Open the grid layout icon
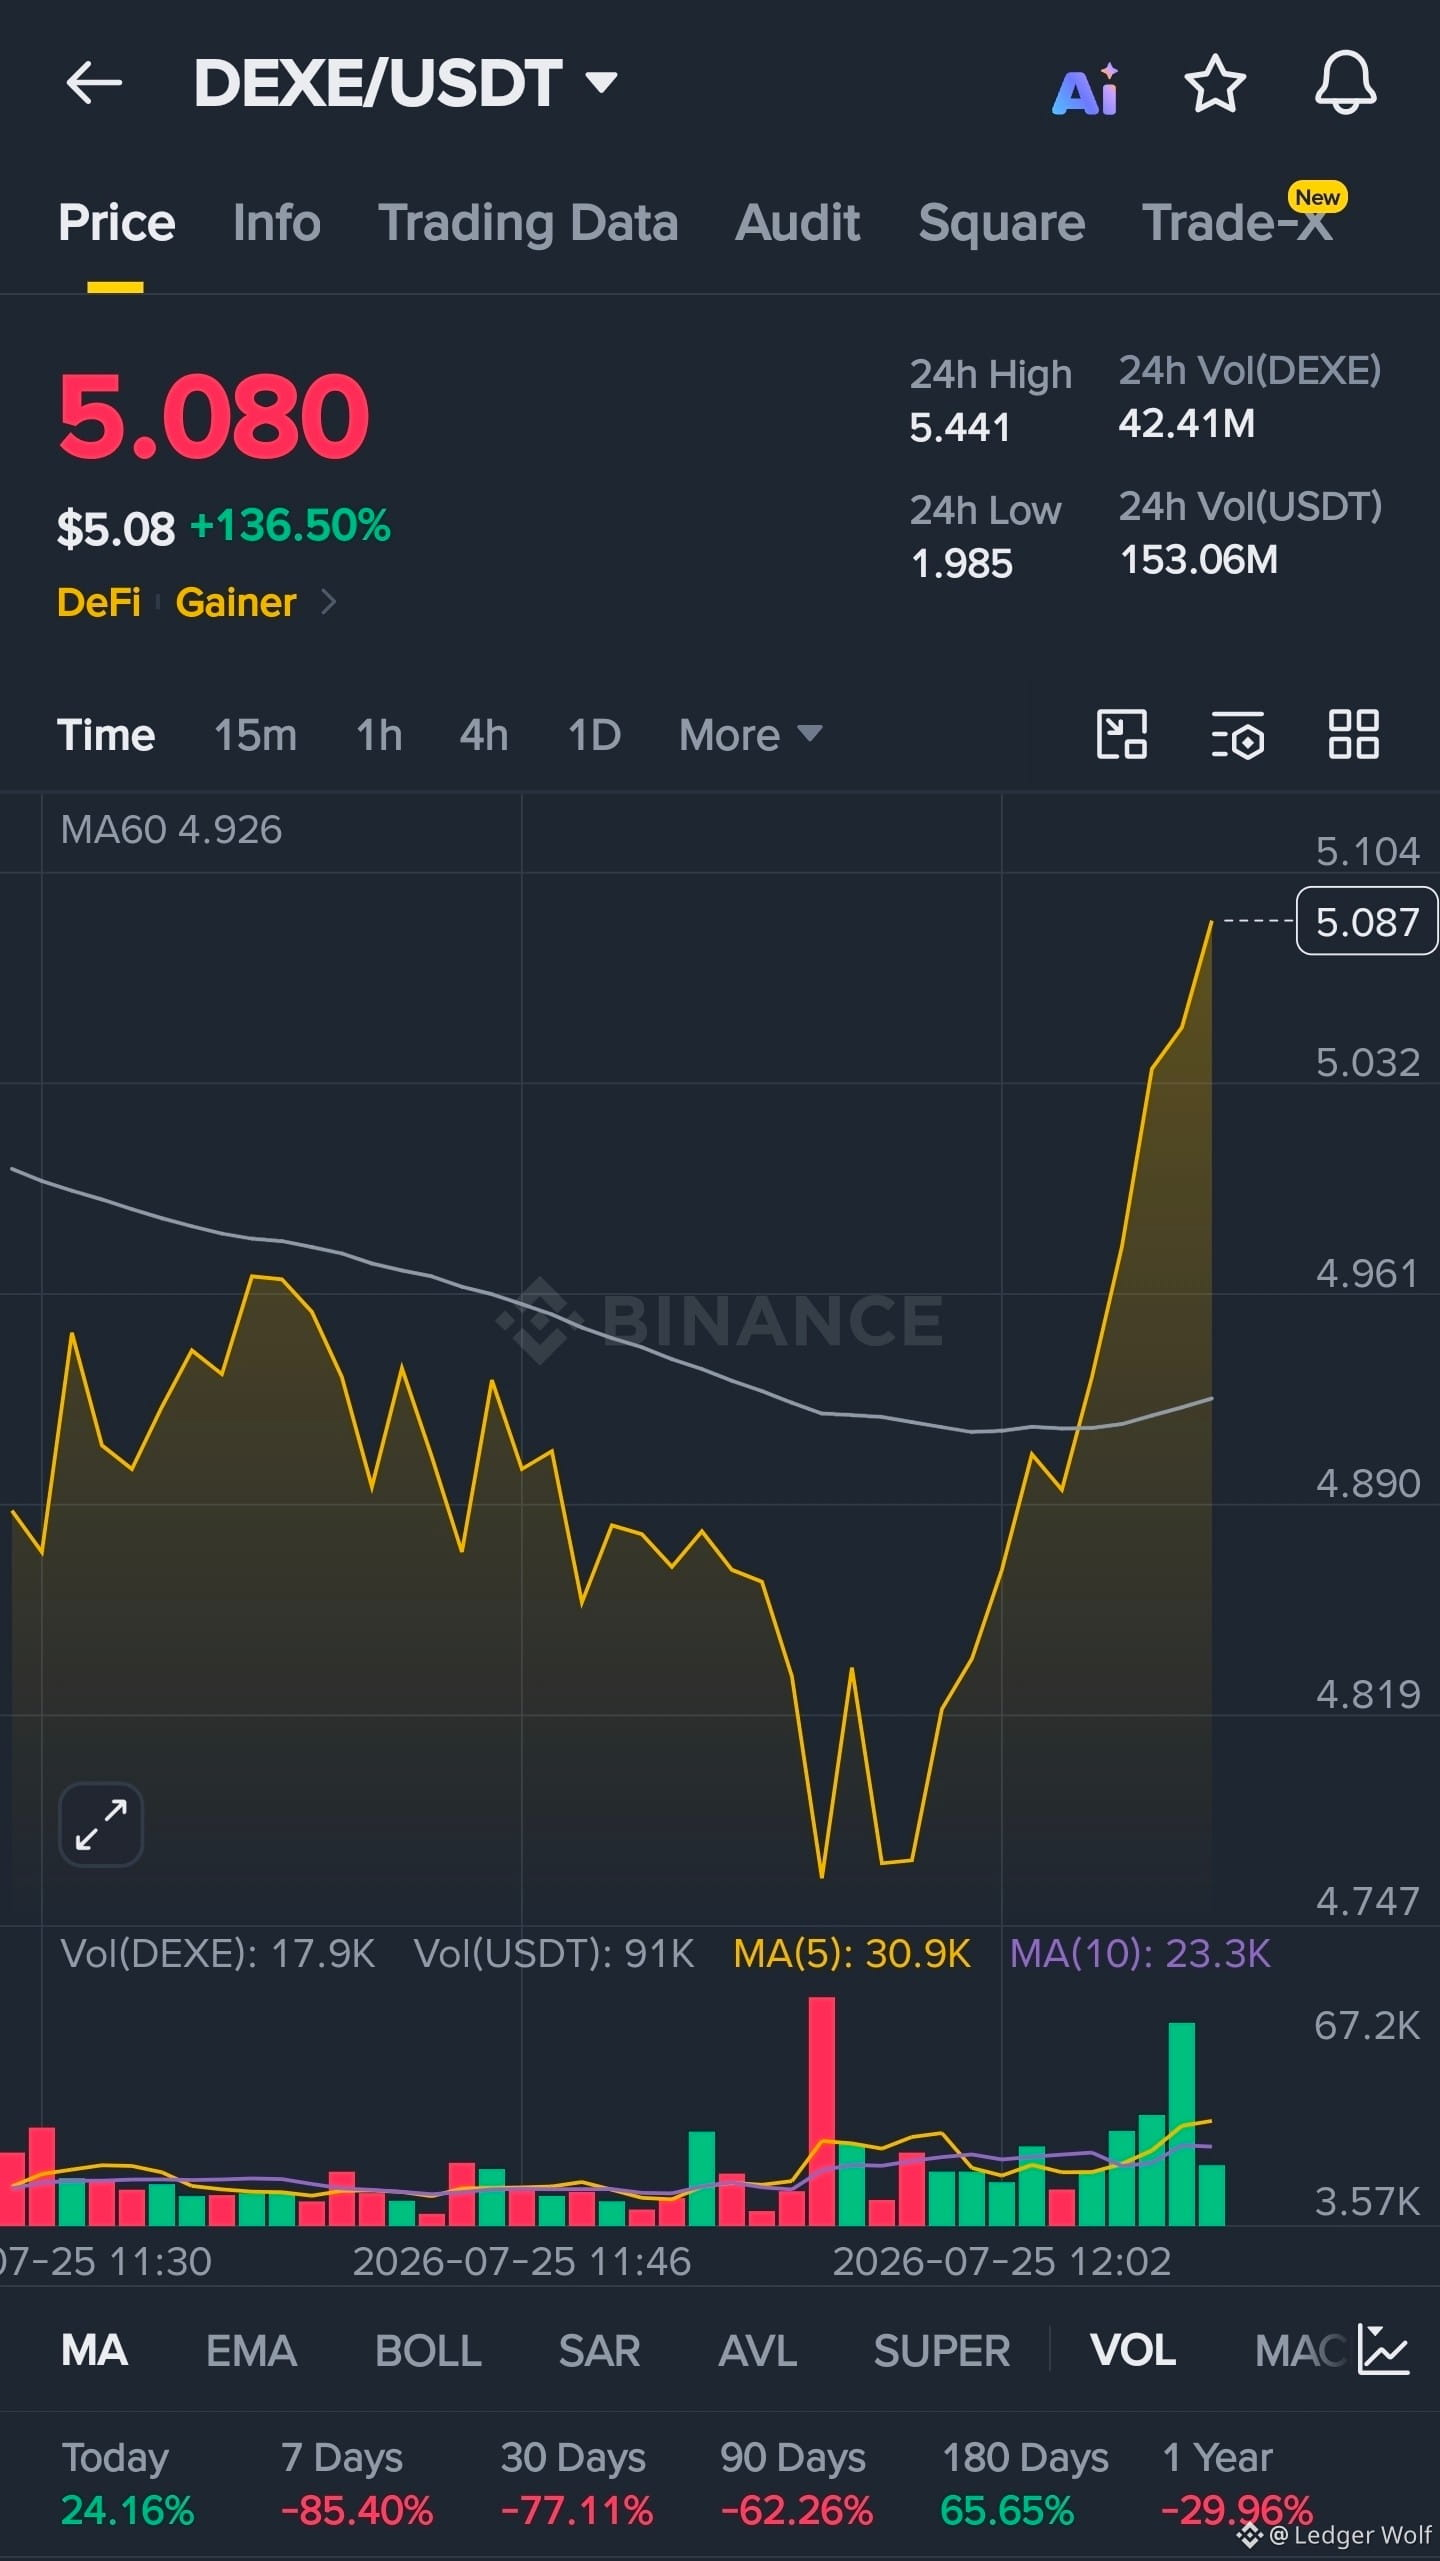This screenshot has height=2561, width=1440. tap(1353, 735)
